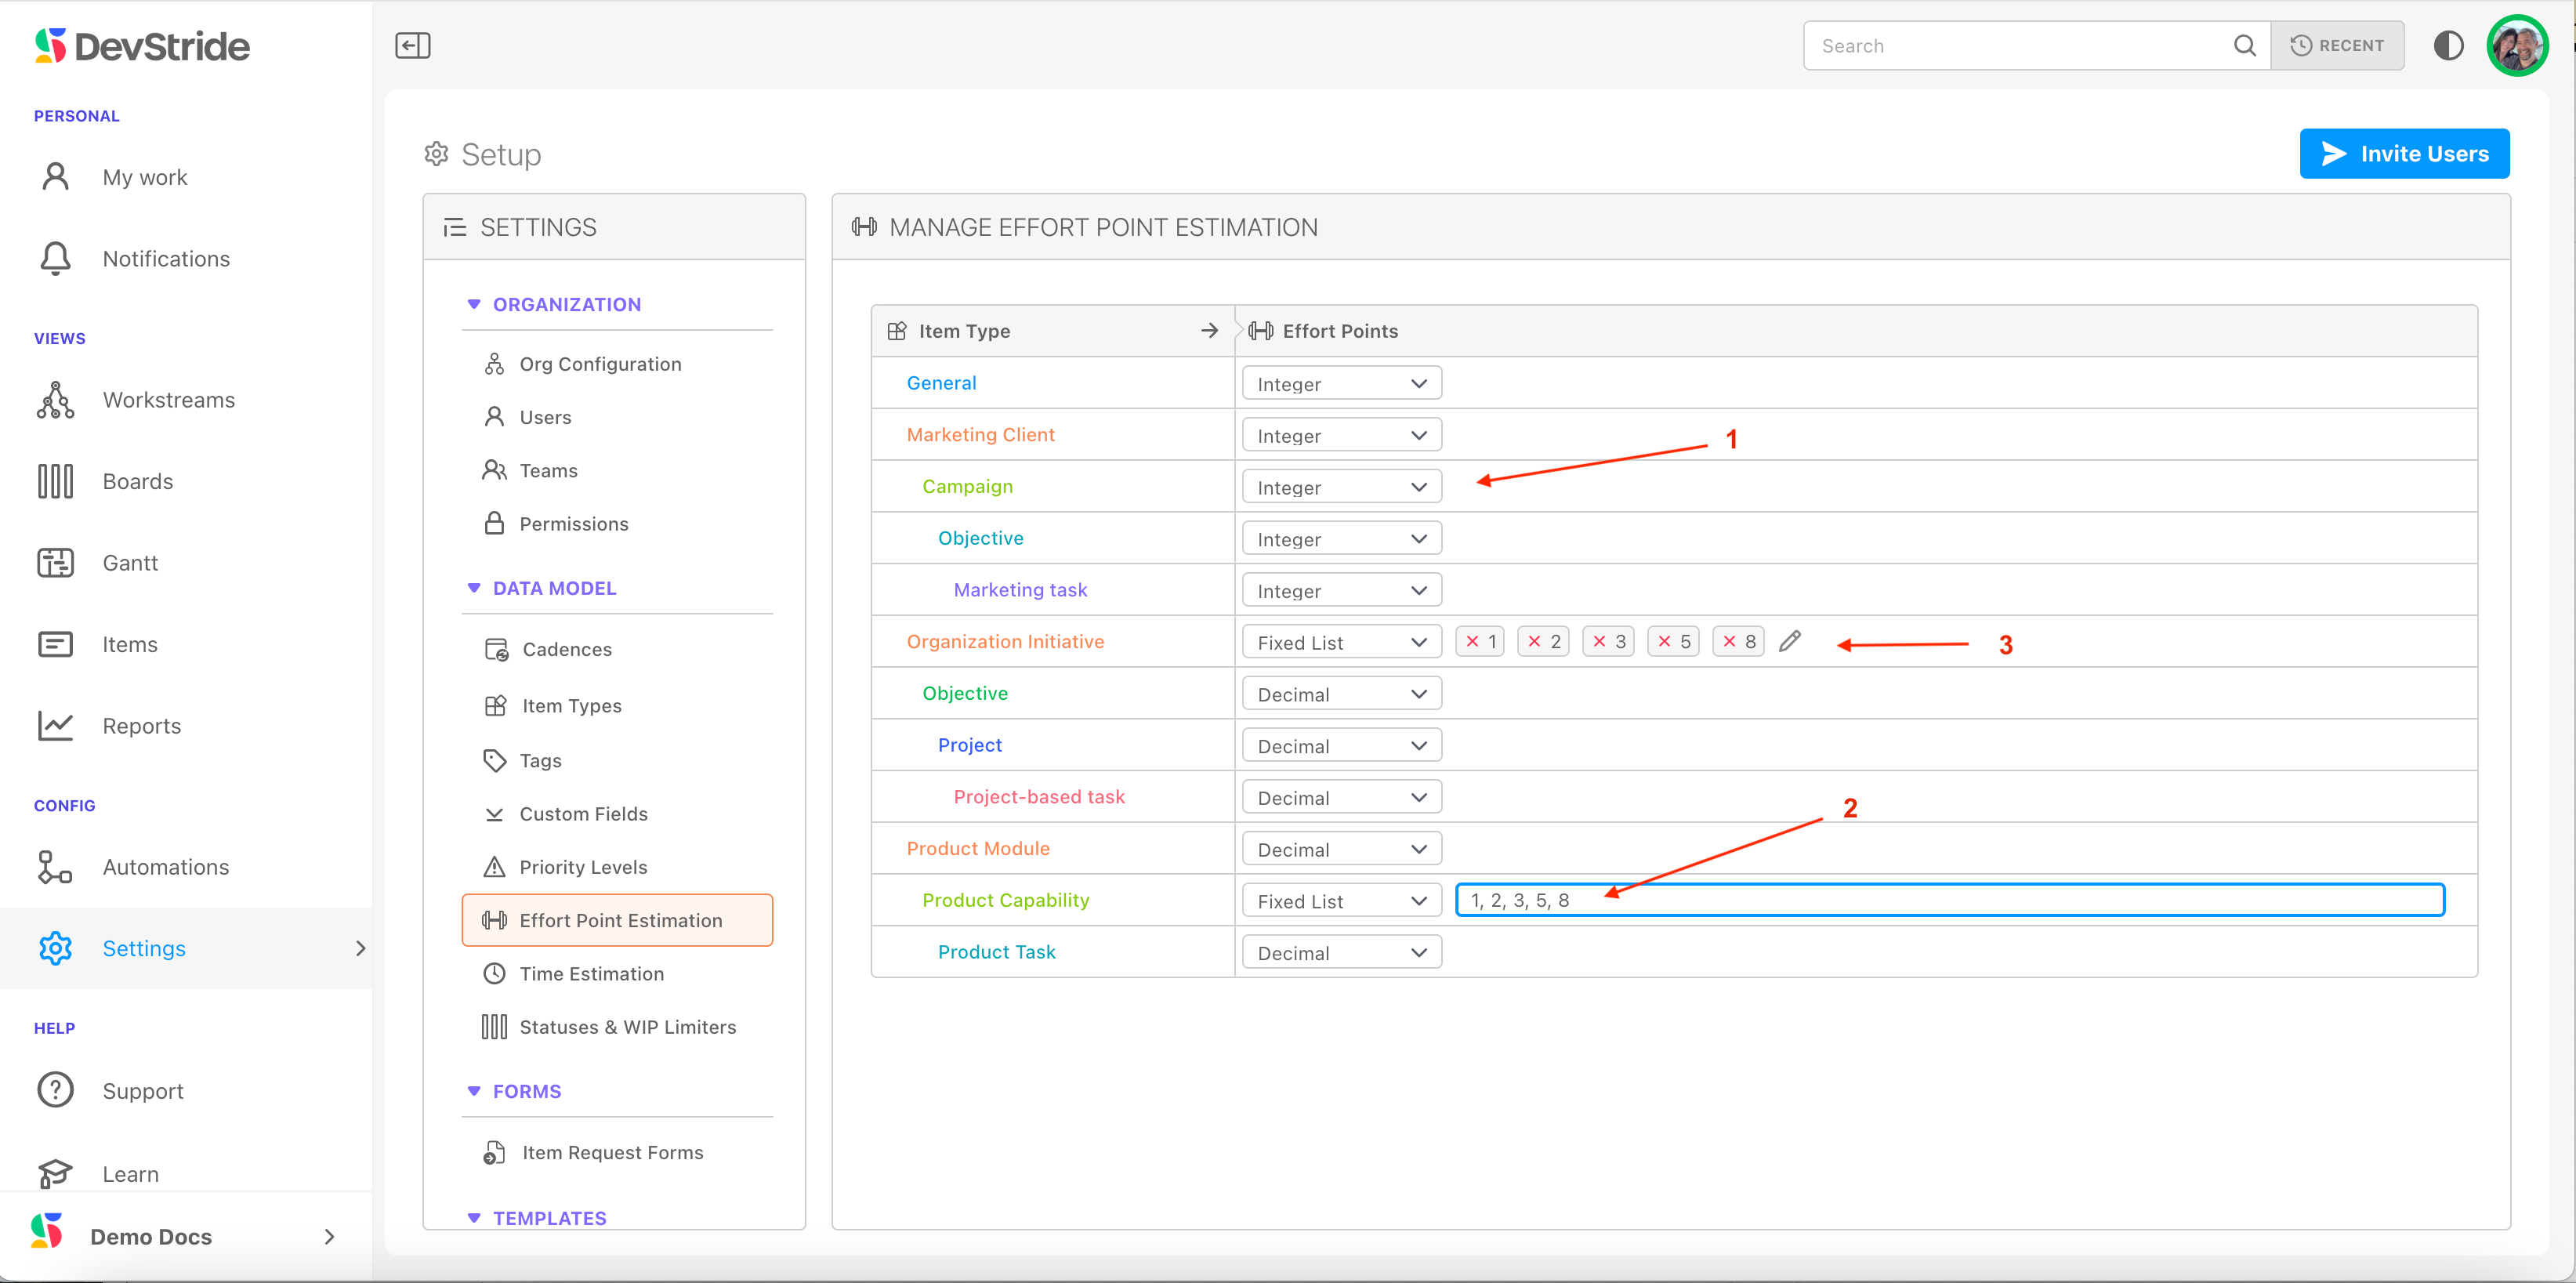Toggle dark mode contrast icon
The image size is (2576, 1283).
point(2448,46)
